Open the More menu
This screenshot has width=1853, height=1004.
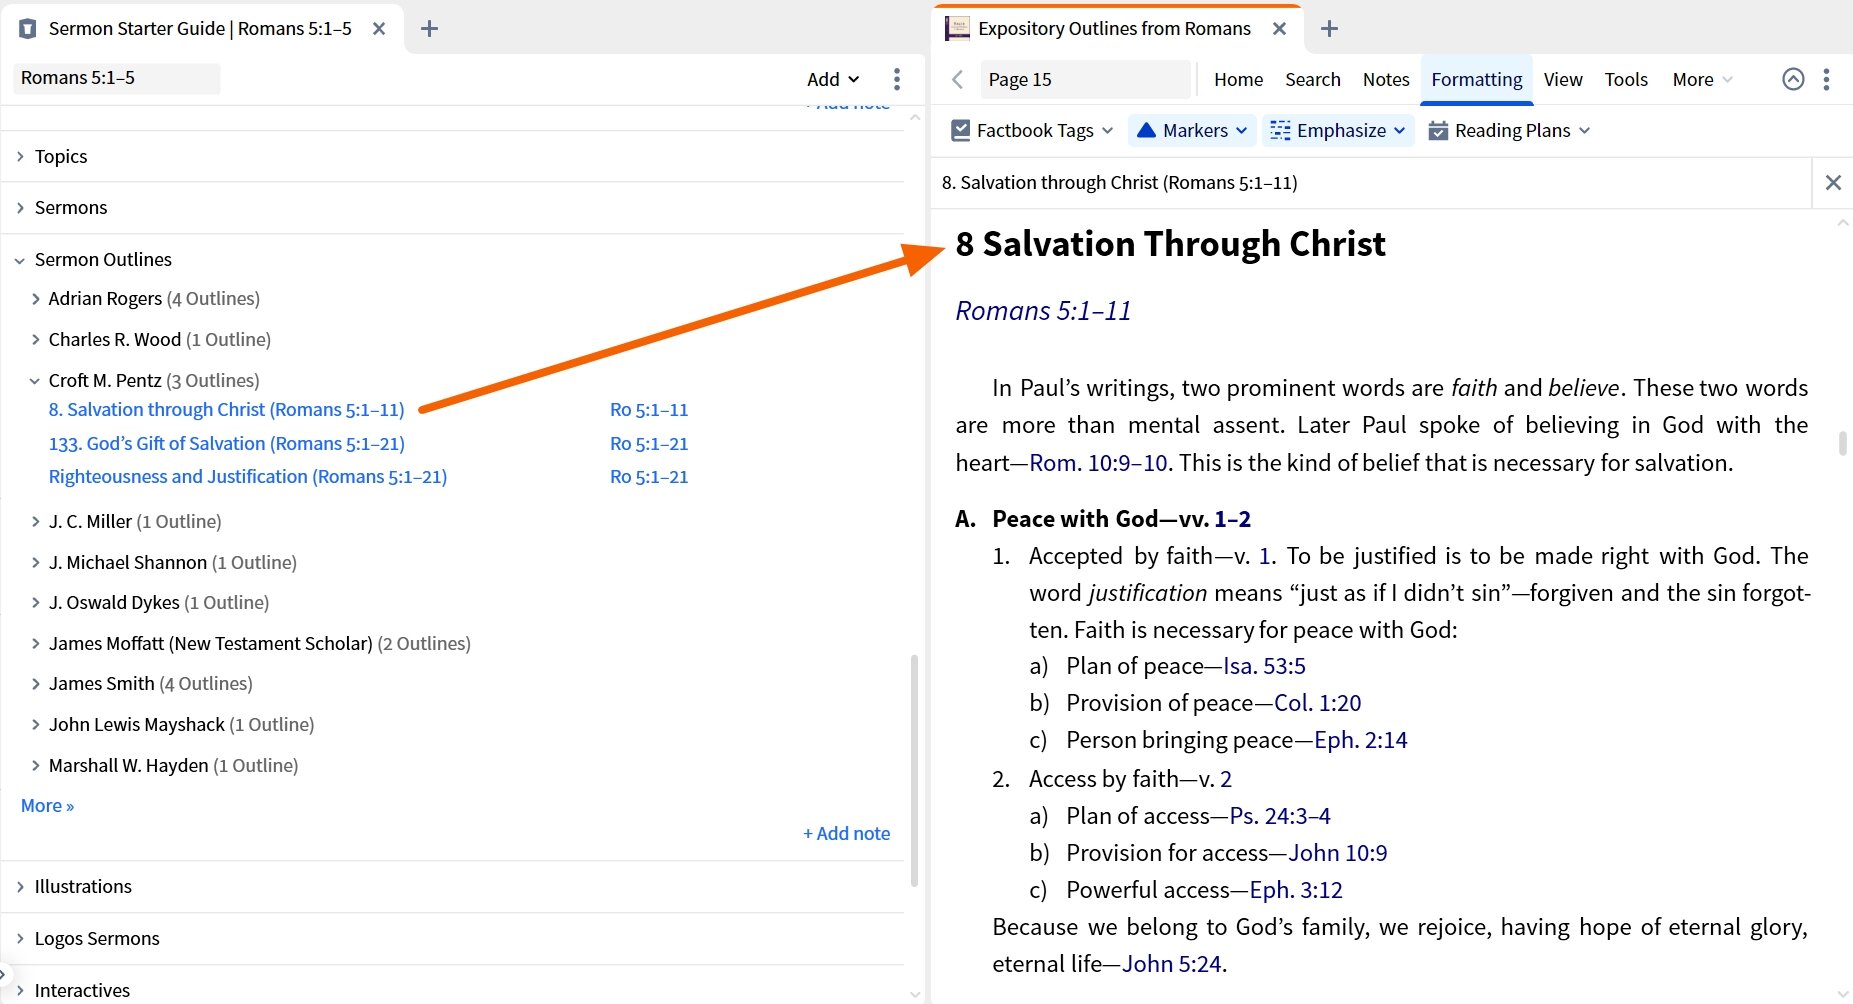[x=1701, y=80]
